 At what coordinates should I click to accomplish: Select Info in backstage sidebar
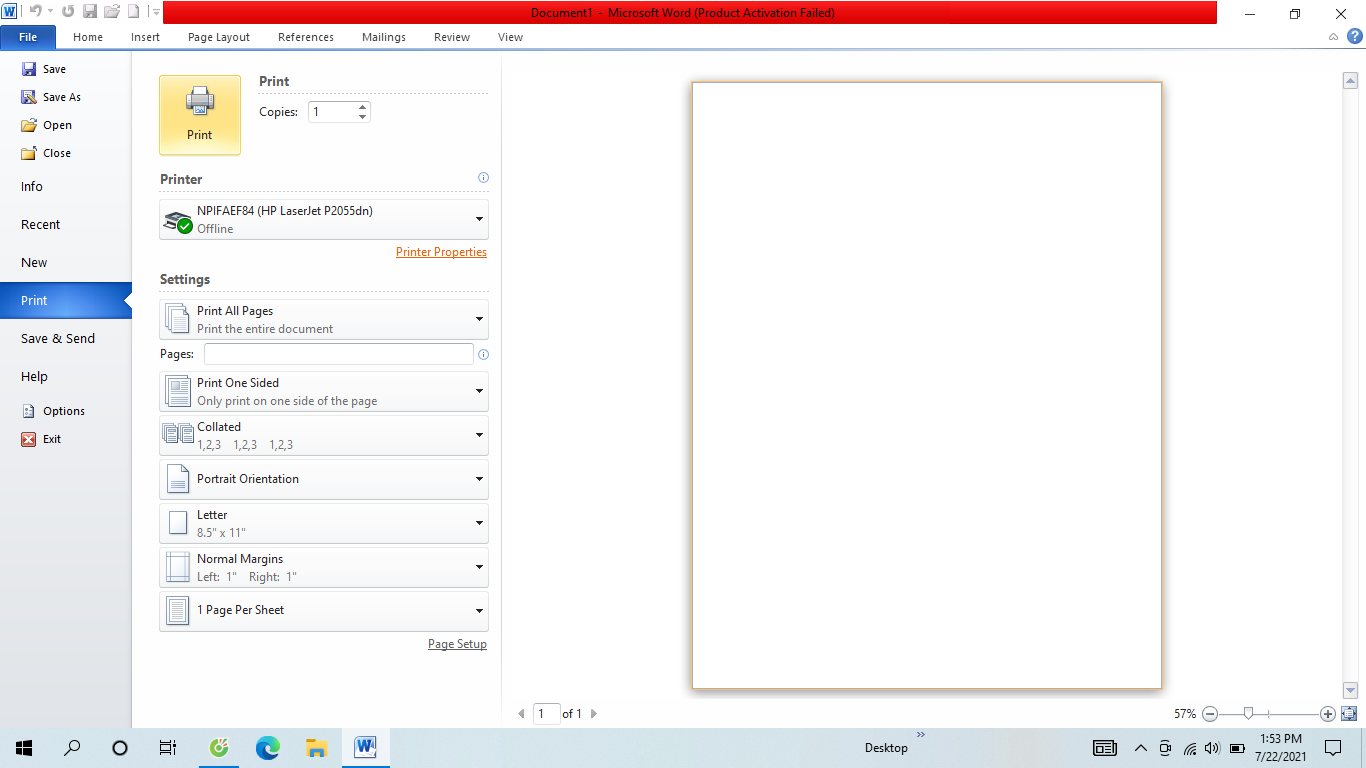click(x=66, y=187)
